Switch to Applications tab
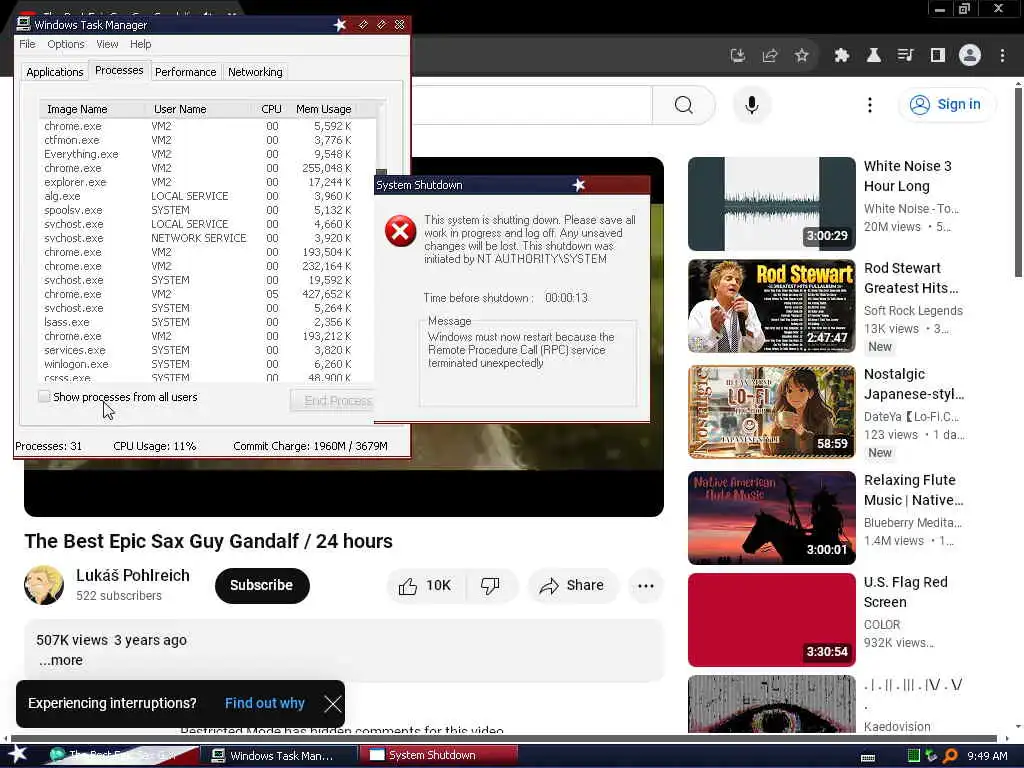The image size is (1024, 768). click(x=55, y=72)
